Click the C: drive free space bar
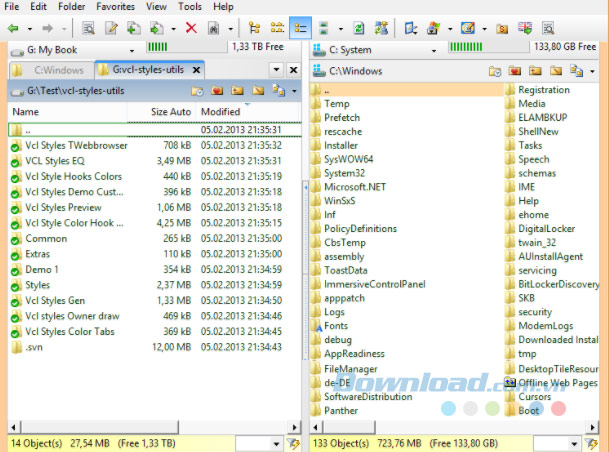609x452 pixels. 489,47
